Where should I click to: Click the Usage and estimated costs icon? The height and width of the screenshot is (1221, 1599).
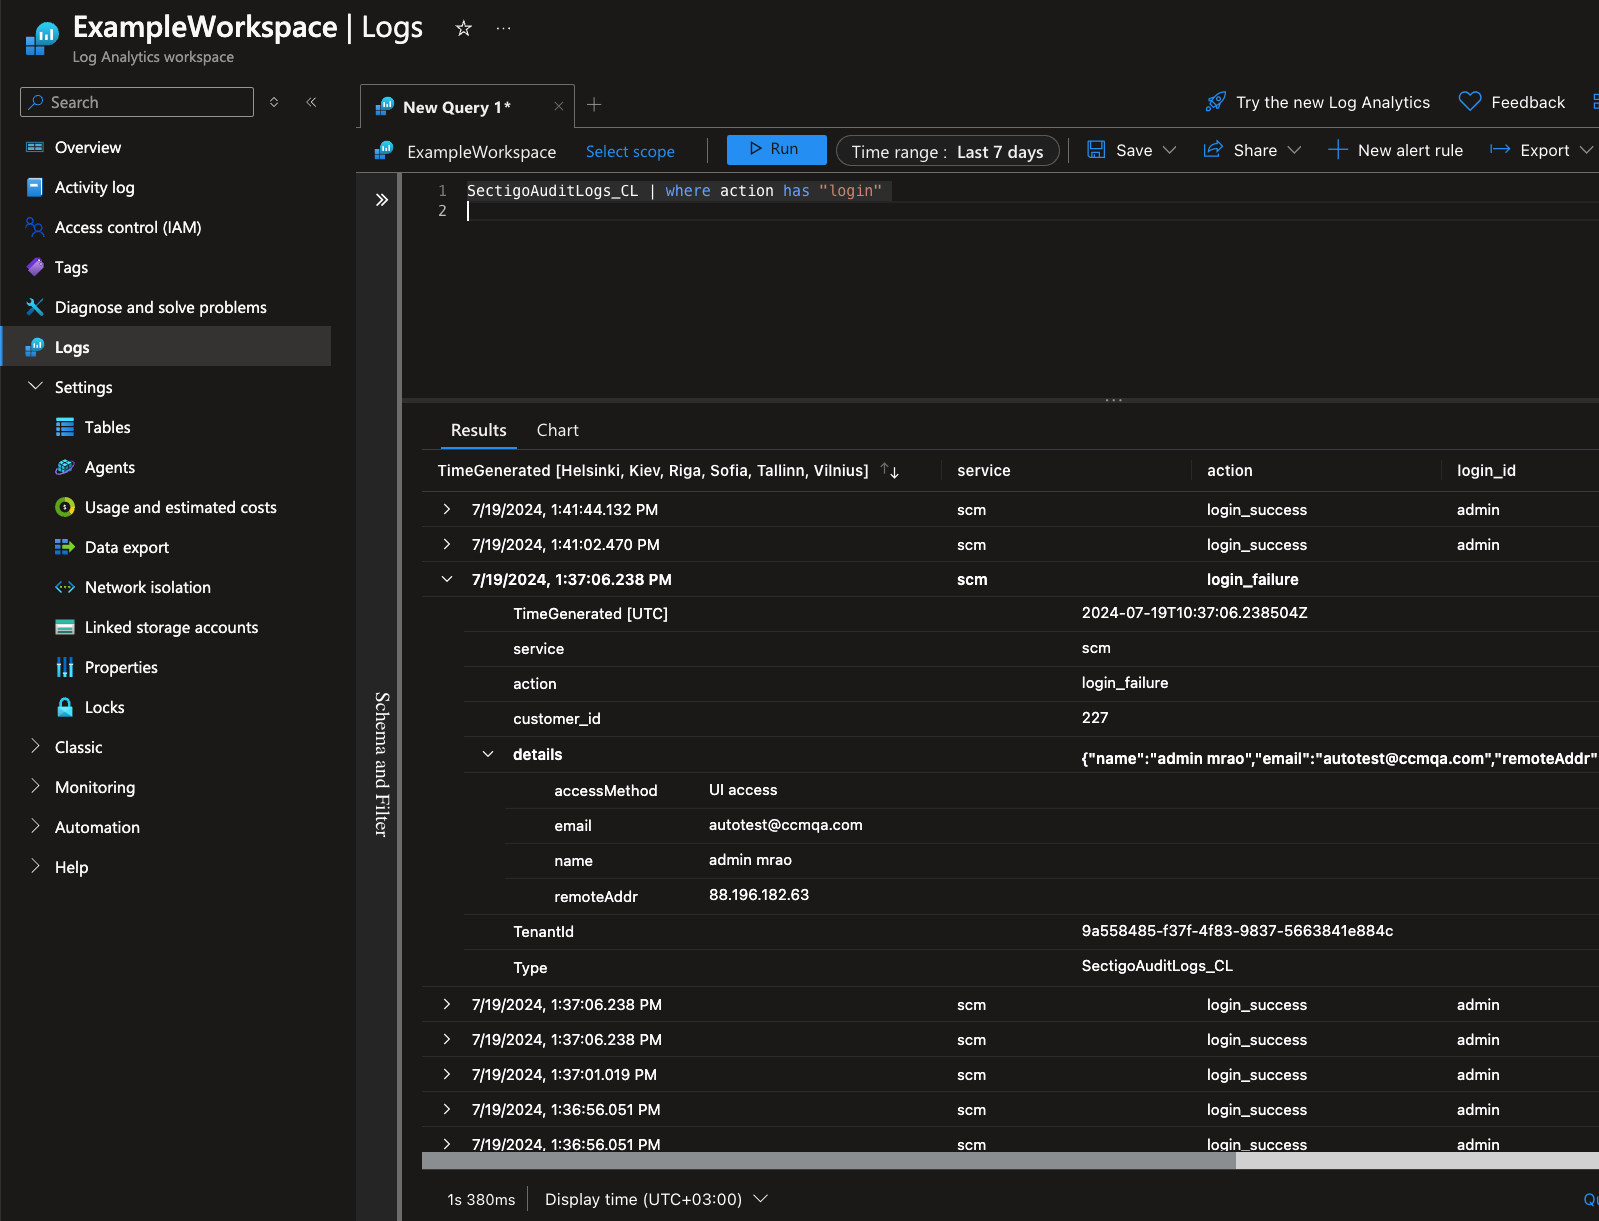(x=65, y=507)
